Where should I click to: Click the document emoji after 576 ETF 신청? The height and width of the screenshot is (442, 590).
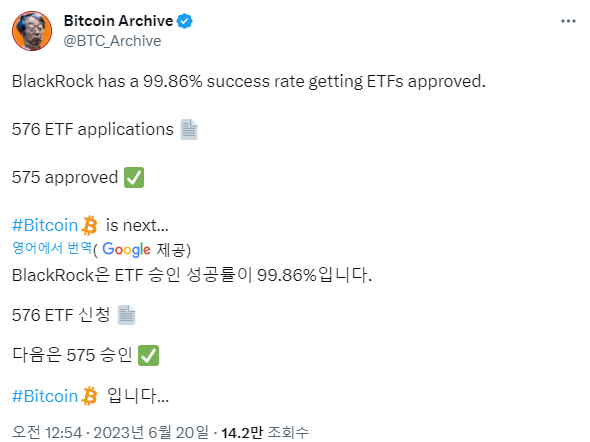click(126, 315)
